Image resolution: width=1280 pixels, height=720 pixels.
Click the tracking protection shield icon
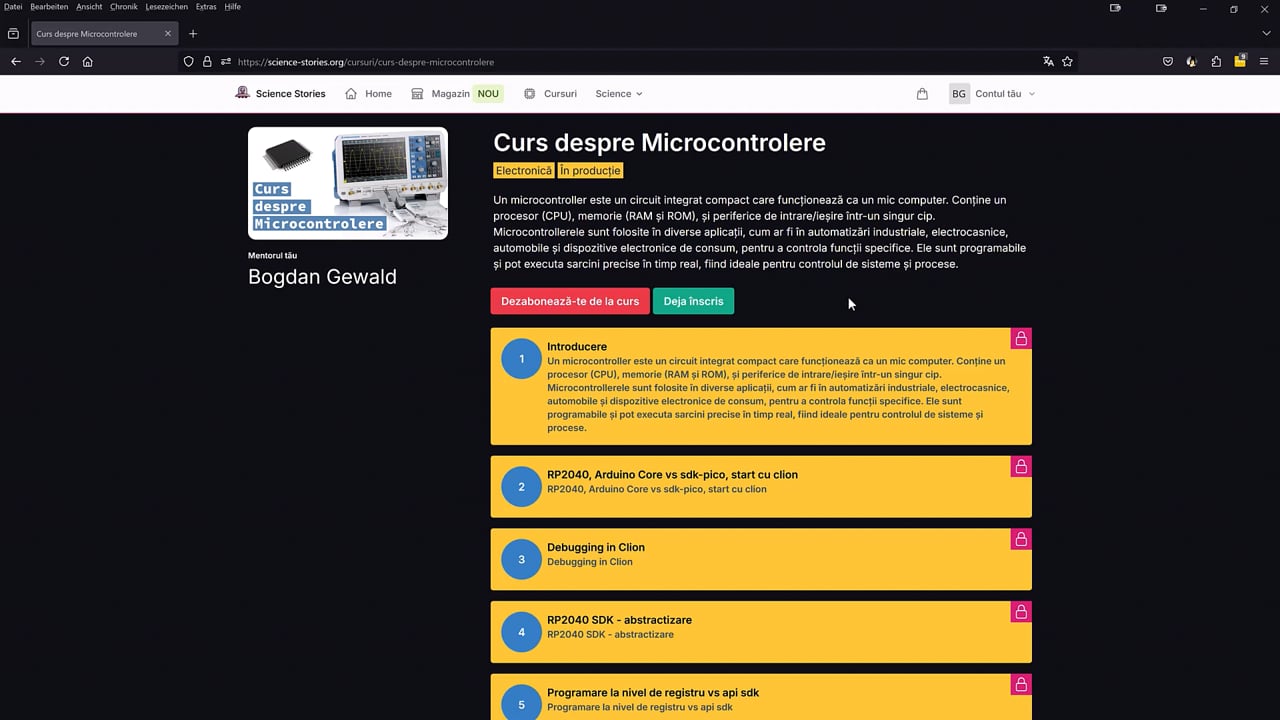click(188, 61)
